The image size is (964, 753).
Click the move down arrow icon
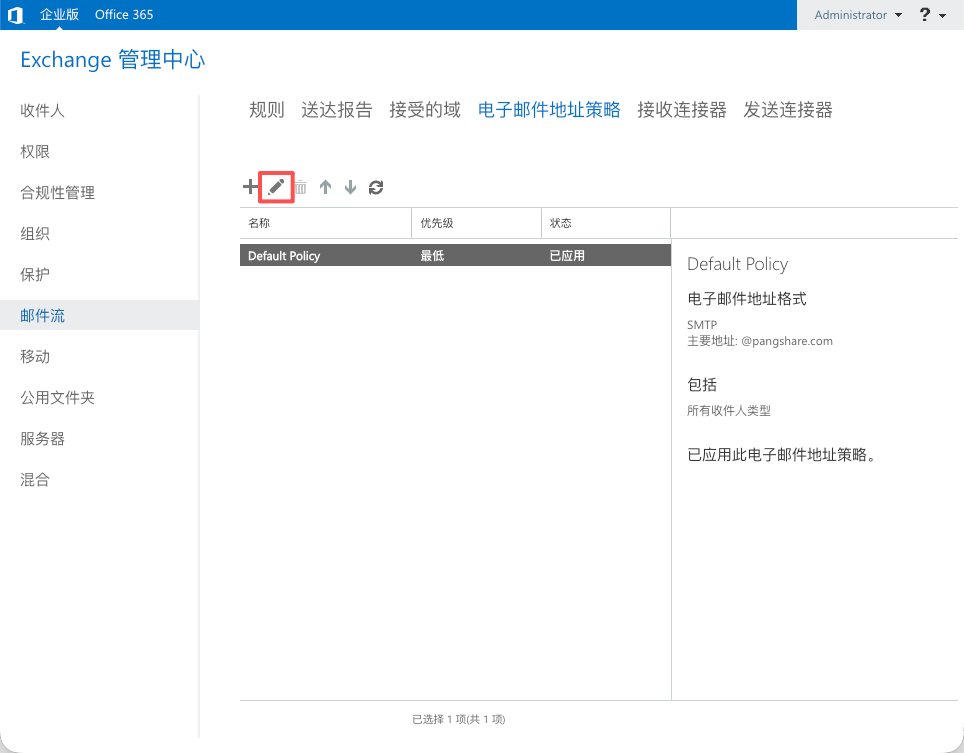coord(350,187)
